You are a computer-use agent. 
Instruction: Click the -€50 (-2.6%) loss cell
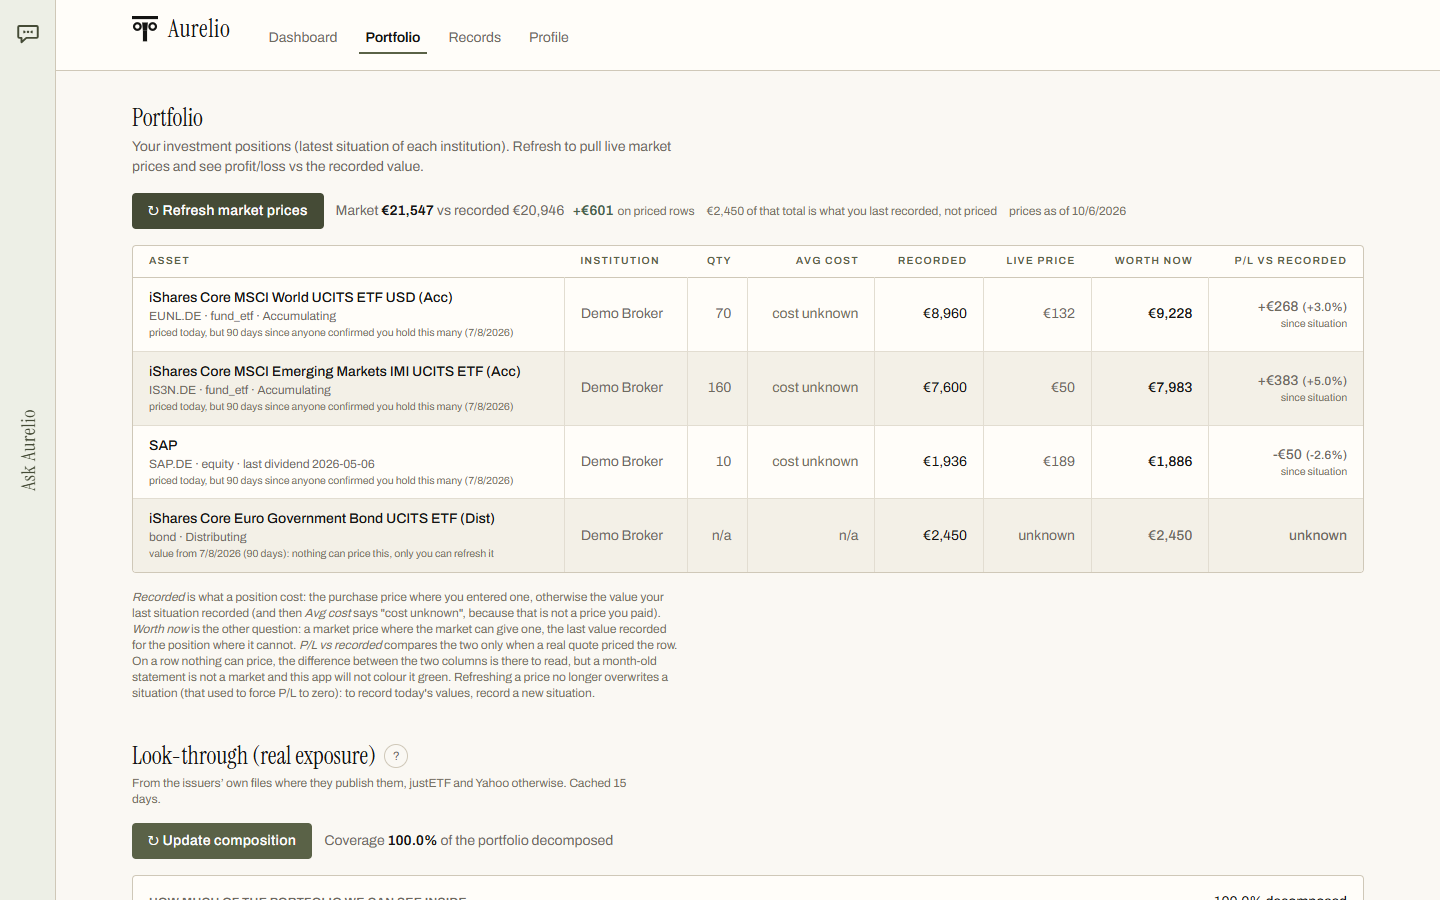pyautogui.click(x=1310, y=455)
